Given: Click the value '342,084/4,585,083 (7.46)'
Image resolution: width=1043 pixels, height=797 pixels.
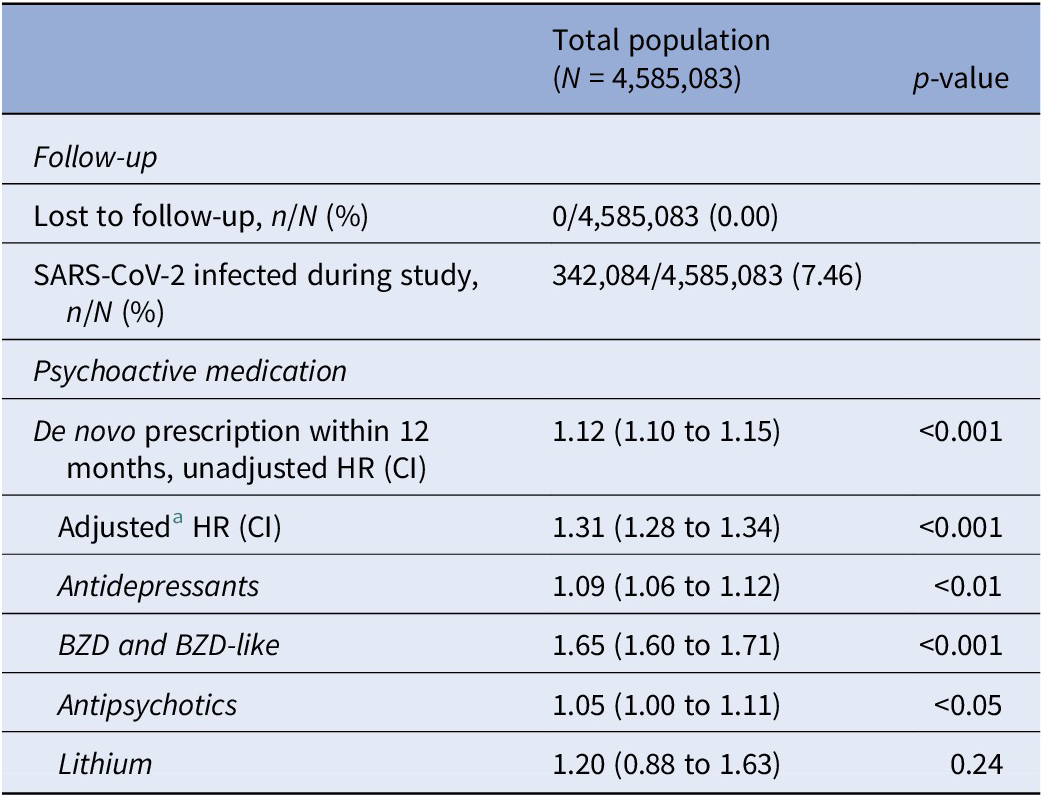Looking at the screenshot, I should pos(707,276).
